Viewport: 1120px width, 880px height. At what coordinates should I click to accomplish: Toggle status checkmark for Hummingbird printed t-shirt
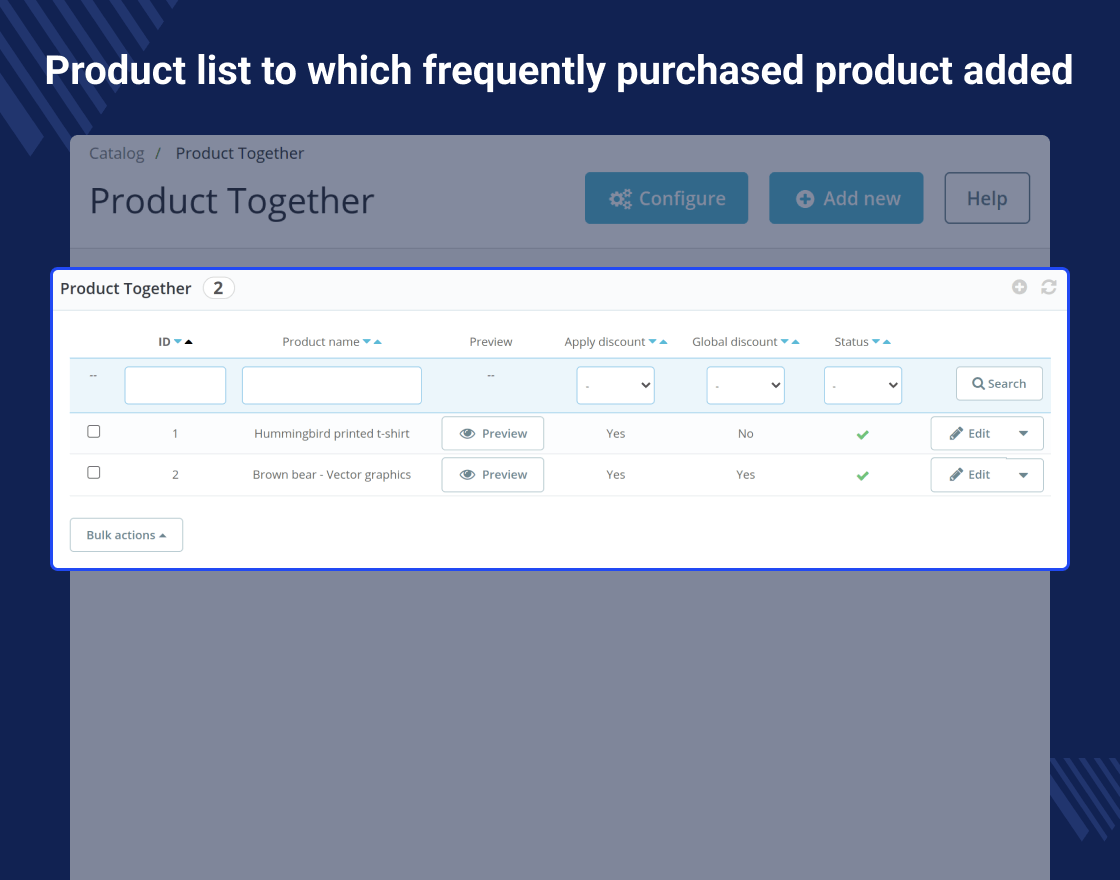point(863,434)
